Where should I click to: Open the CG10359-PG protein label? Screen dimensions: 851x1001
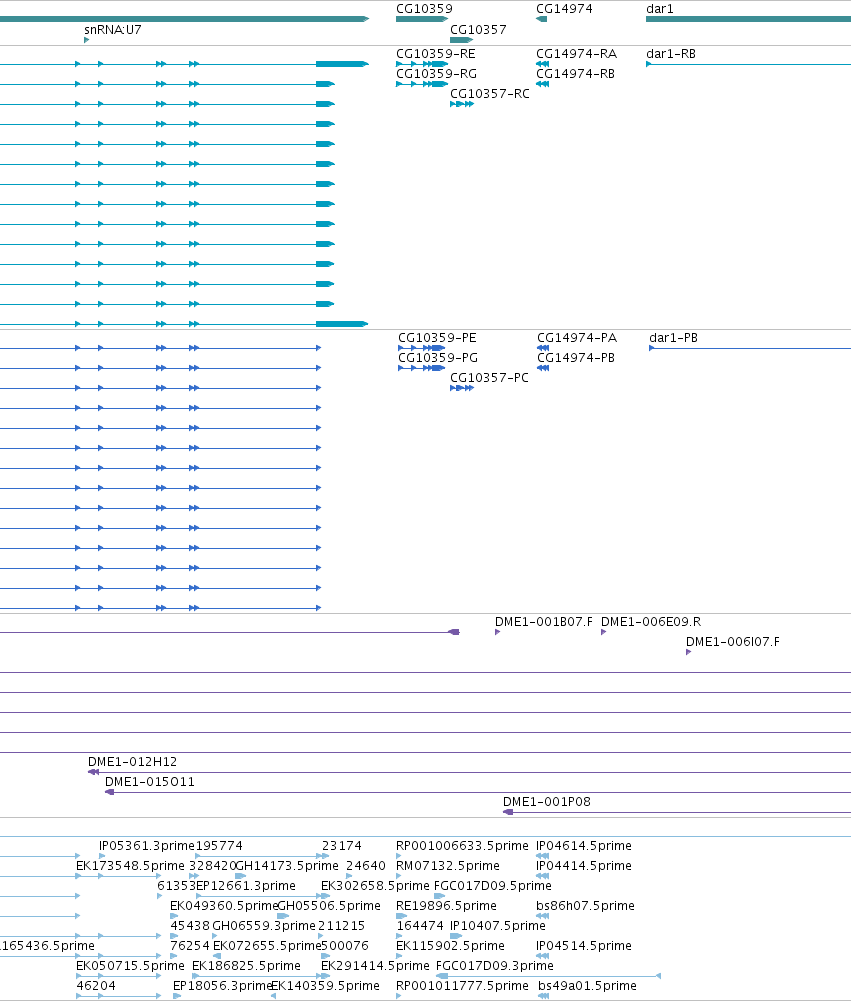pyautogui.click(x=437, y=358)
